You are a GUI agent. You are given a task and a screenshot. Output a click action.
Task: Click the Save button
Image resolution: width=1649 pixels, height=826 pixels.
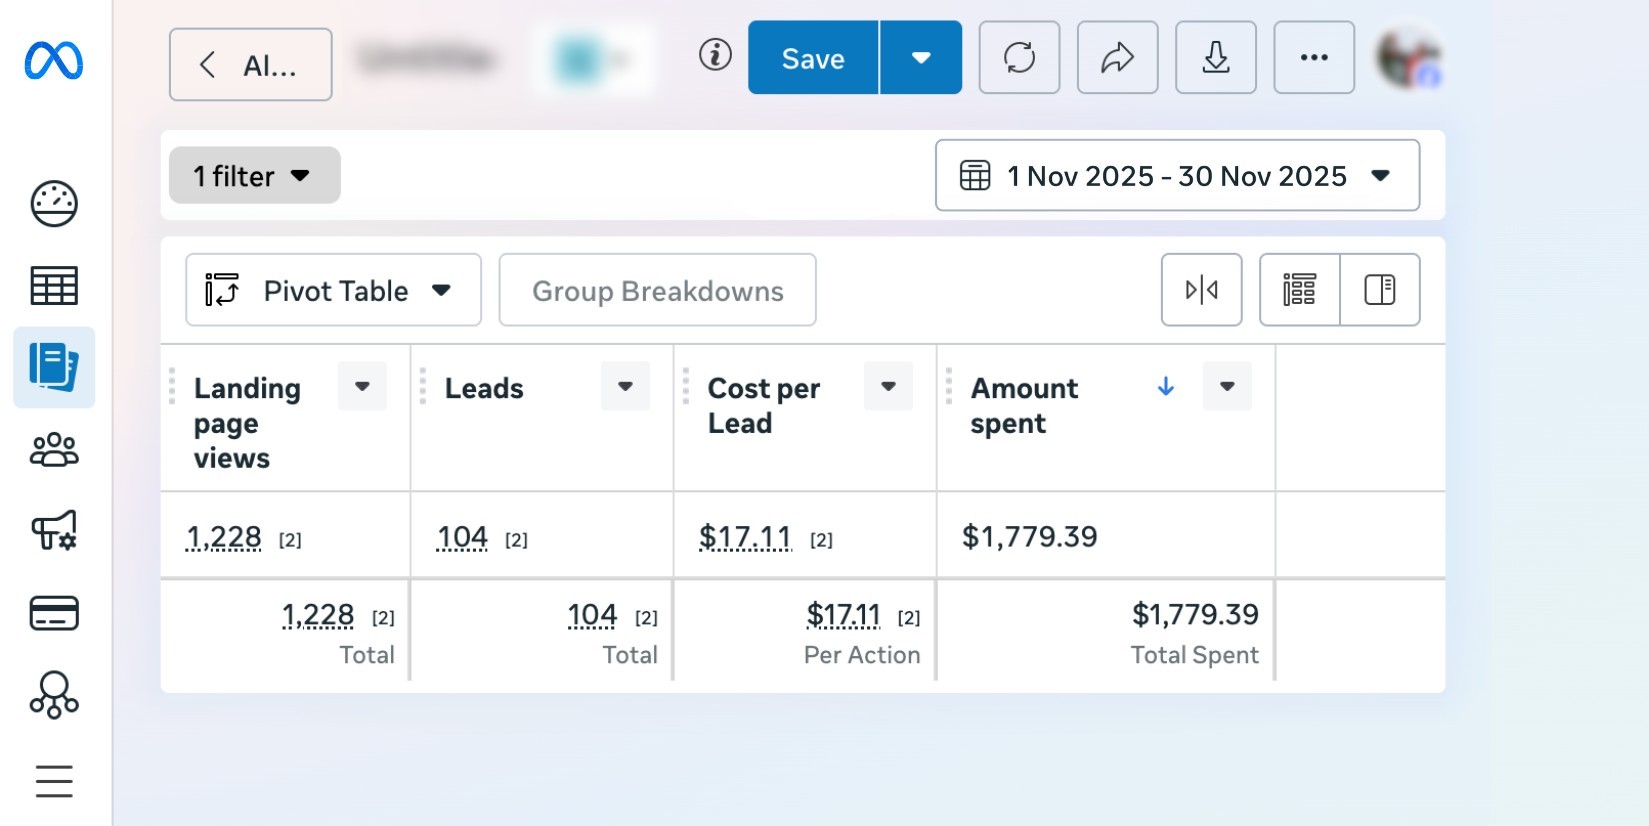813,58
